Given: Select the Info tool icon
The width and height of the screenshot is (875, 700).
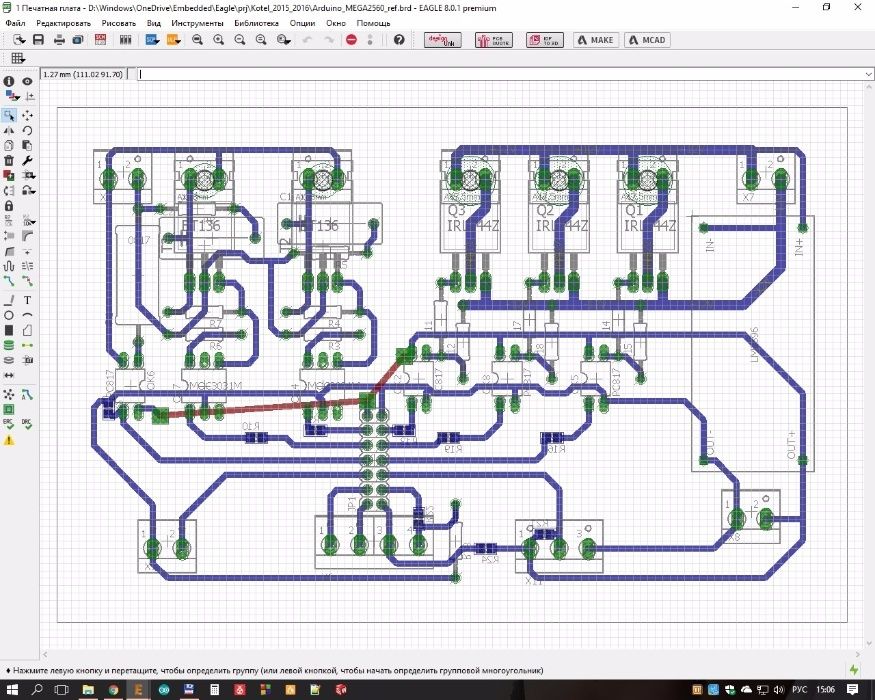Looking at the screenshot, I should pyautogui.click(x=9, y=81).
